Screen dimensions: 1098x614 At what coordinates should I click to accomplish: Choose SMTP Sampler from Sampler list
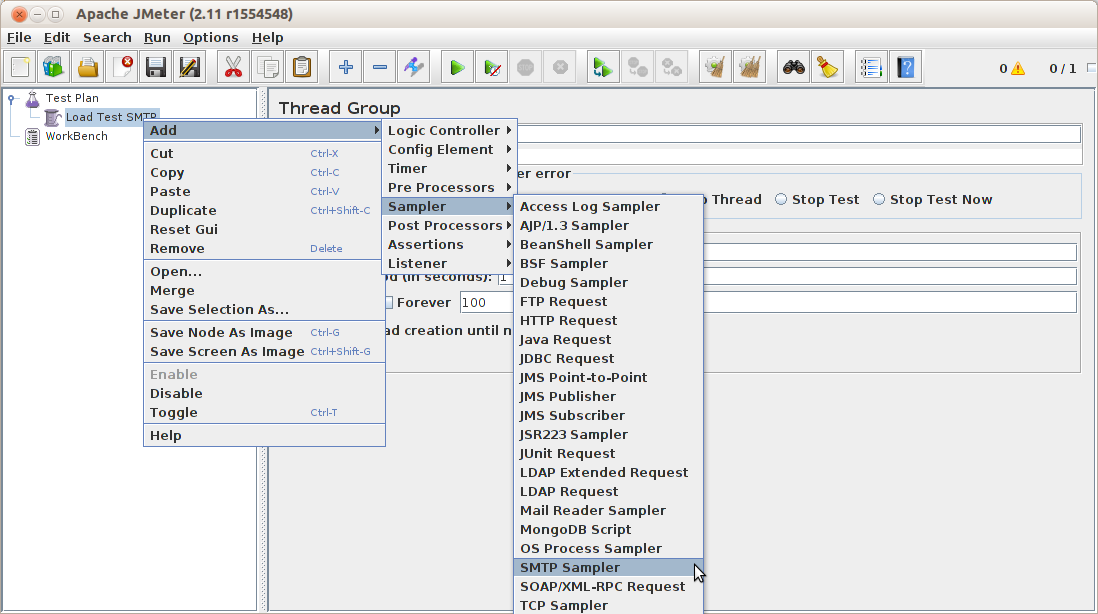pos(609,567)
